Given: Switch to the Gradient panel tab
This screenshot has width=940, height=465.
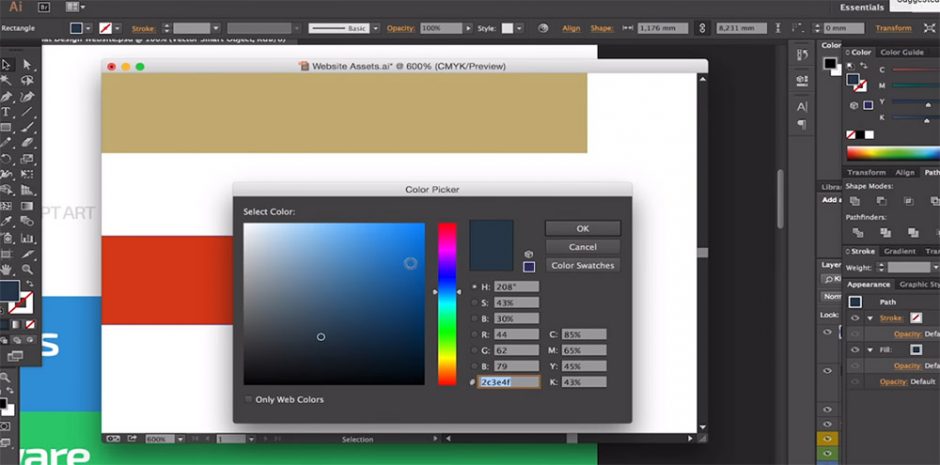Looking at the screenshot, I should [901, 251].
